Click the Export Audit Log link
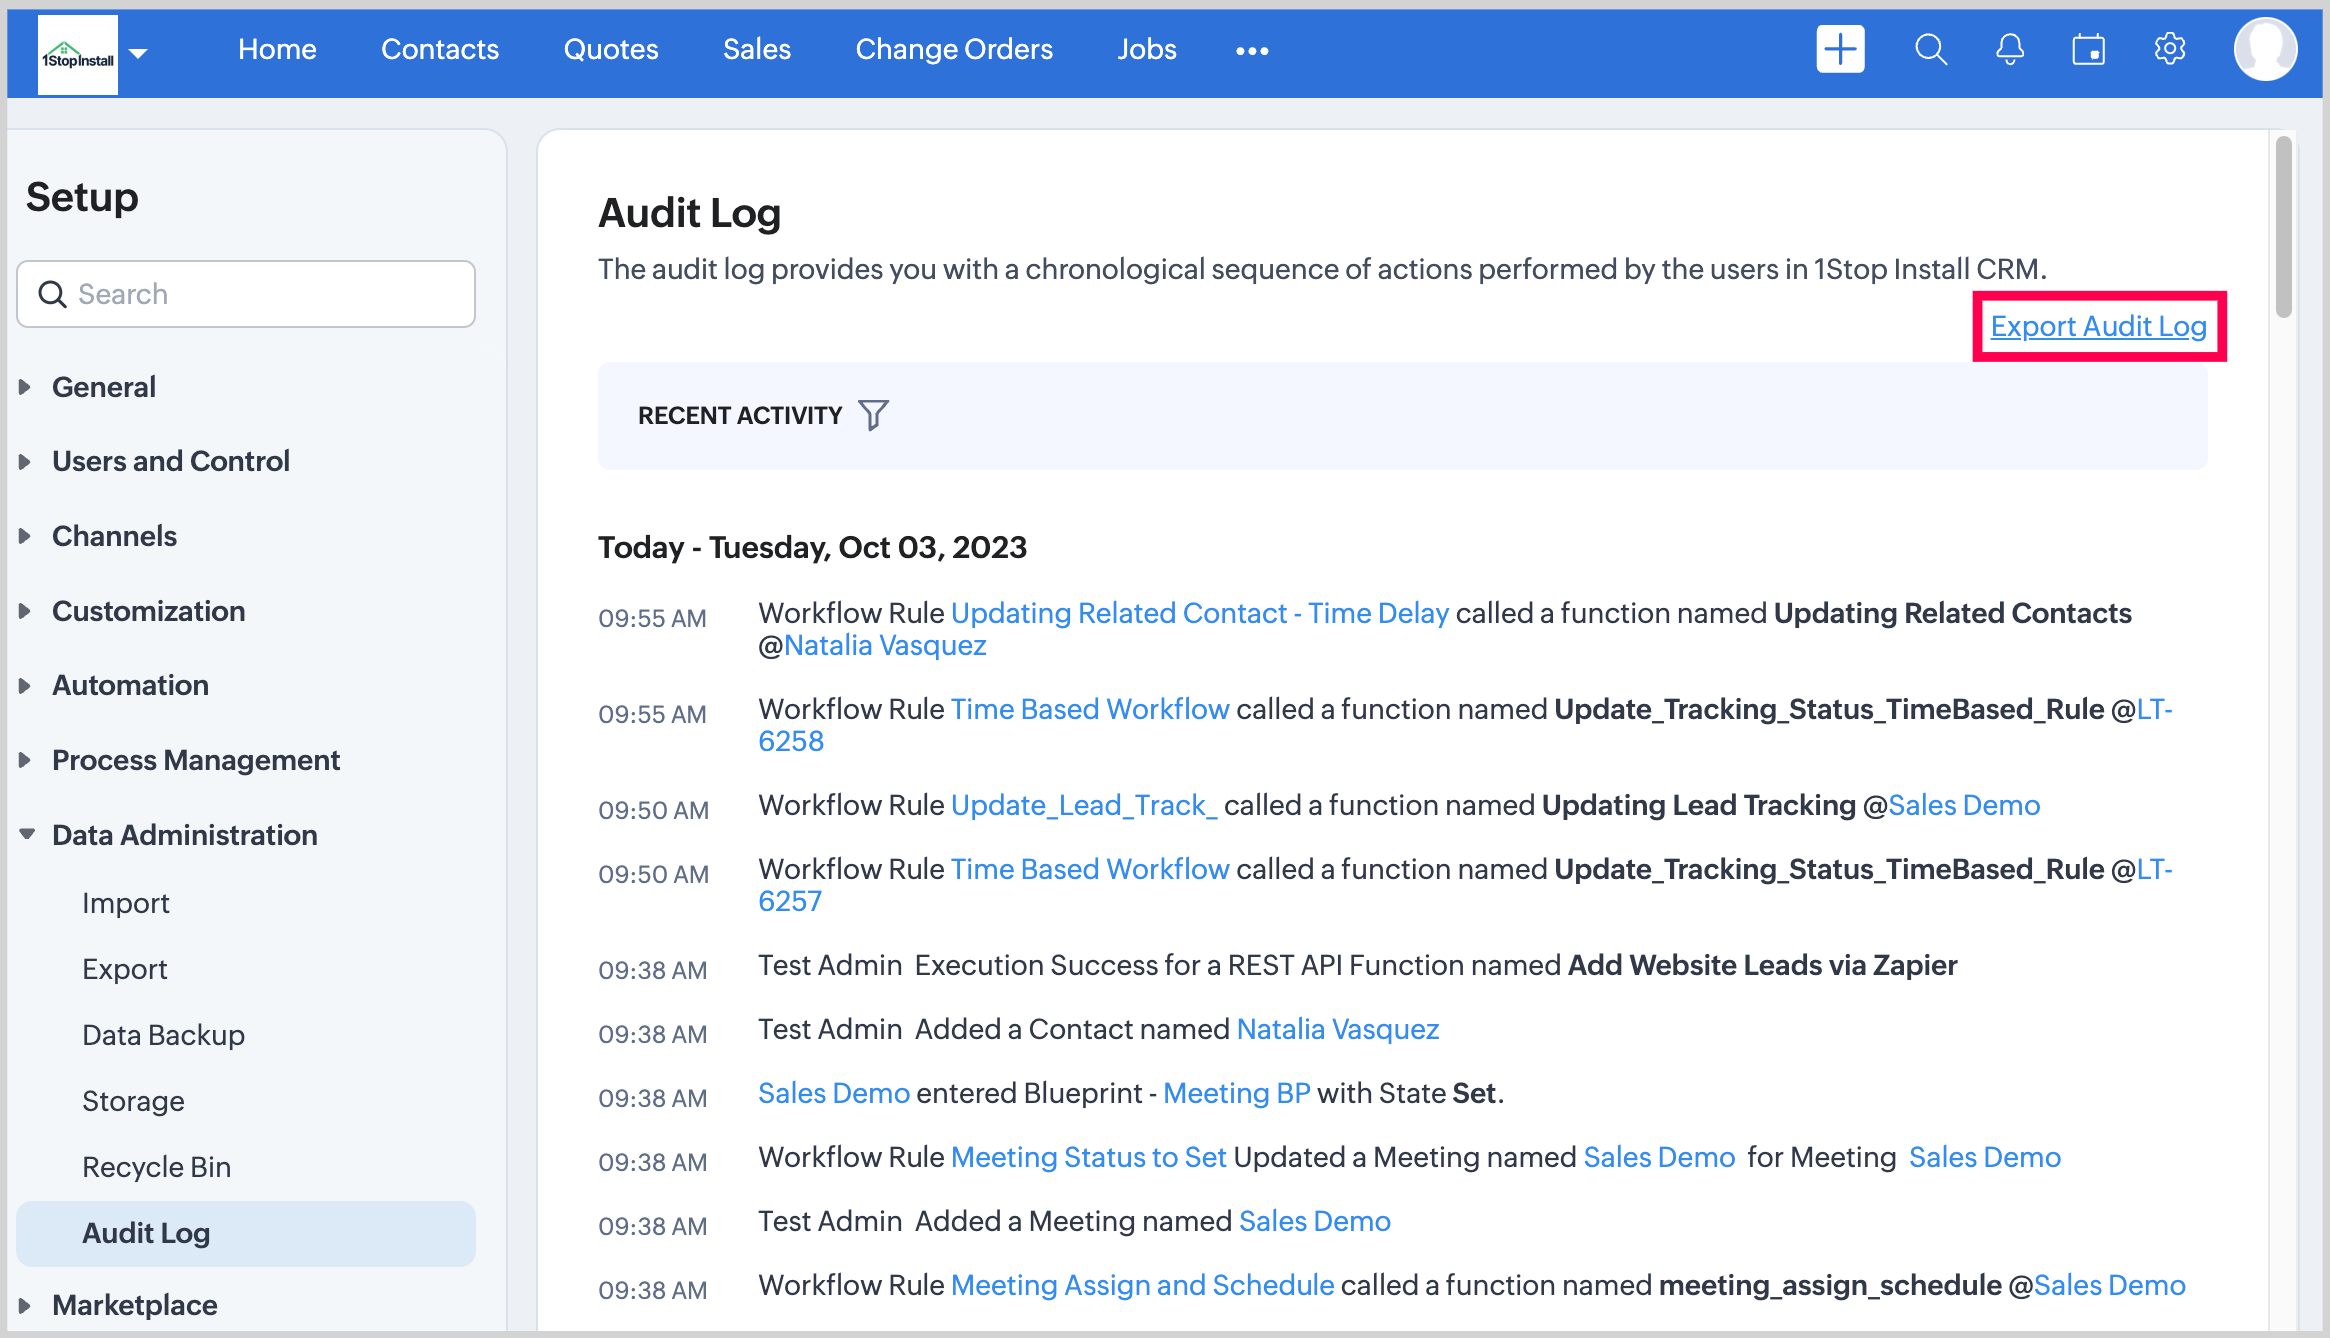 coord(2098,326)
